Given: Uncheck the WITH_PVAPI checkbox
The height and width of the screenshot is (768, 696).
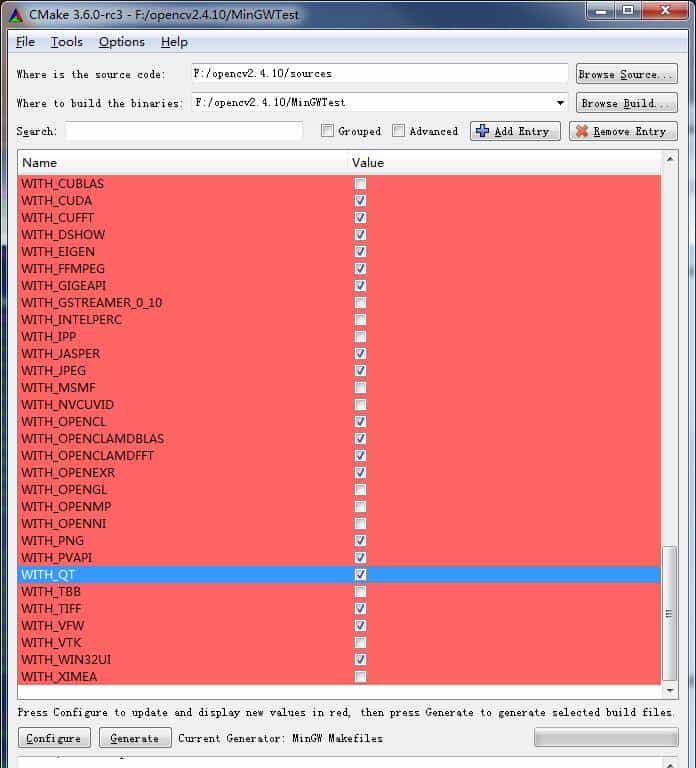Looking at the screenshot, I should [360, 557].
